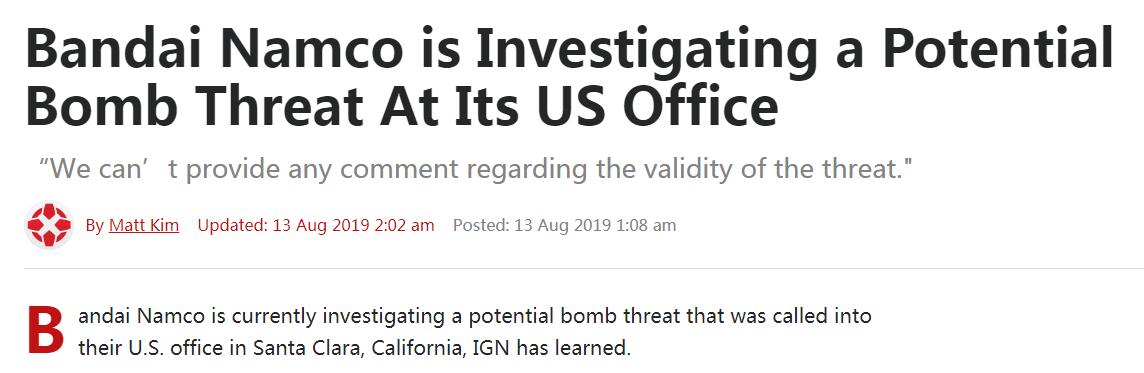
Task: Click 'Bomb Threat At Its US Office' headline line
Action: [x=401, y=106]
